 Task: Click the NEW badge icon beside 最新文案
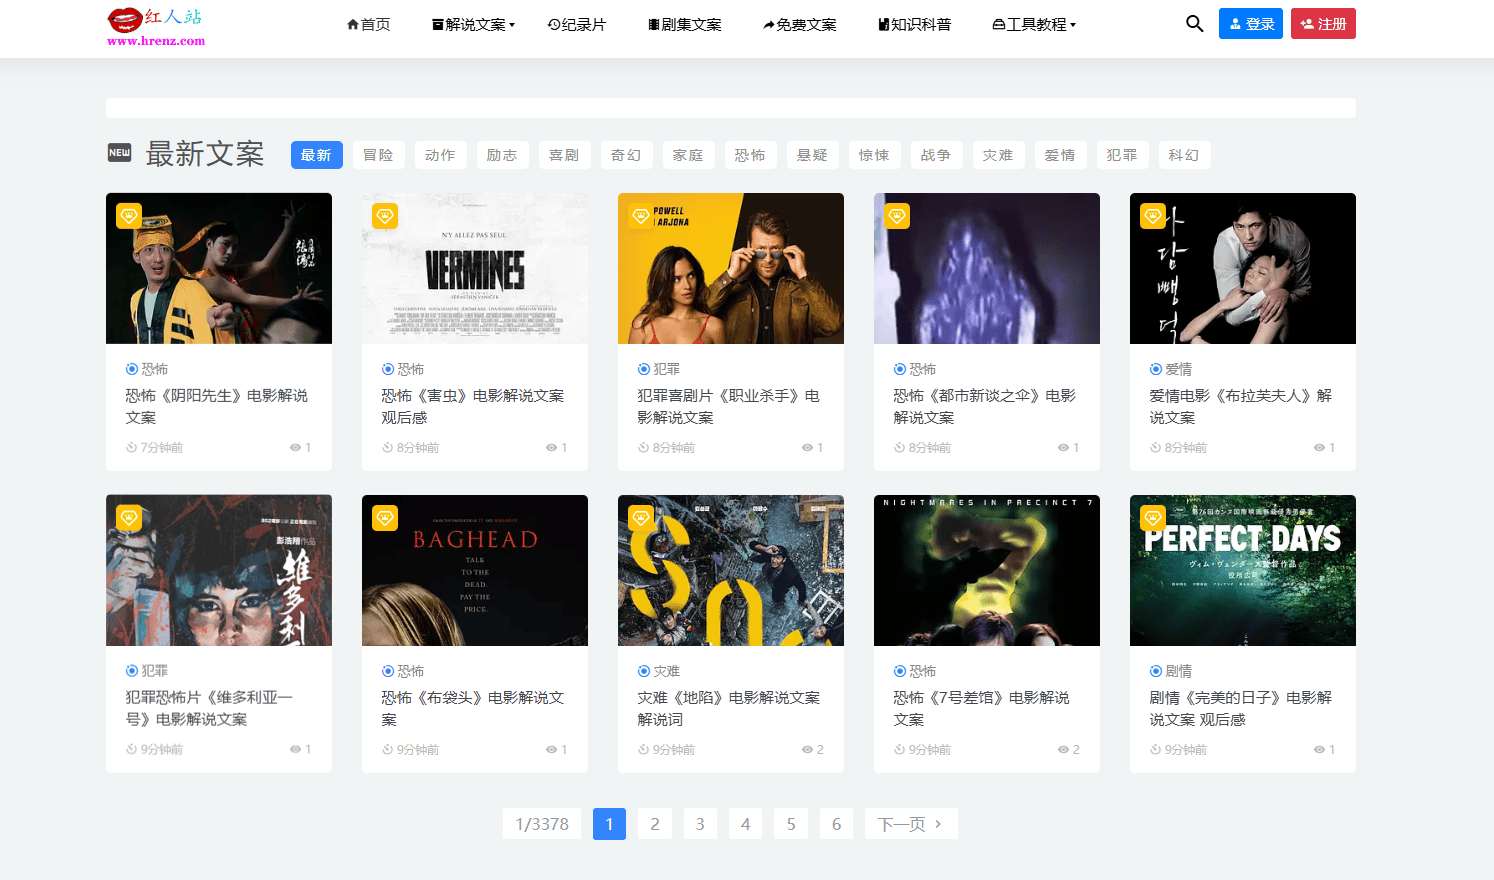click(119, 153)
